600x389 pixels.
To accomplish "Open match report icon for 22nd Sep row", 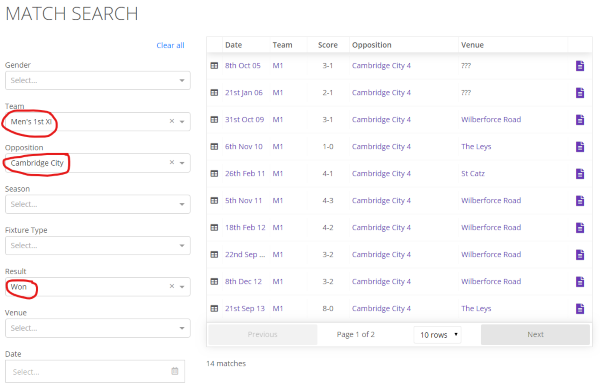I will point(580,254).
